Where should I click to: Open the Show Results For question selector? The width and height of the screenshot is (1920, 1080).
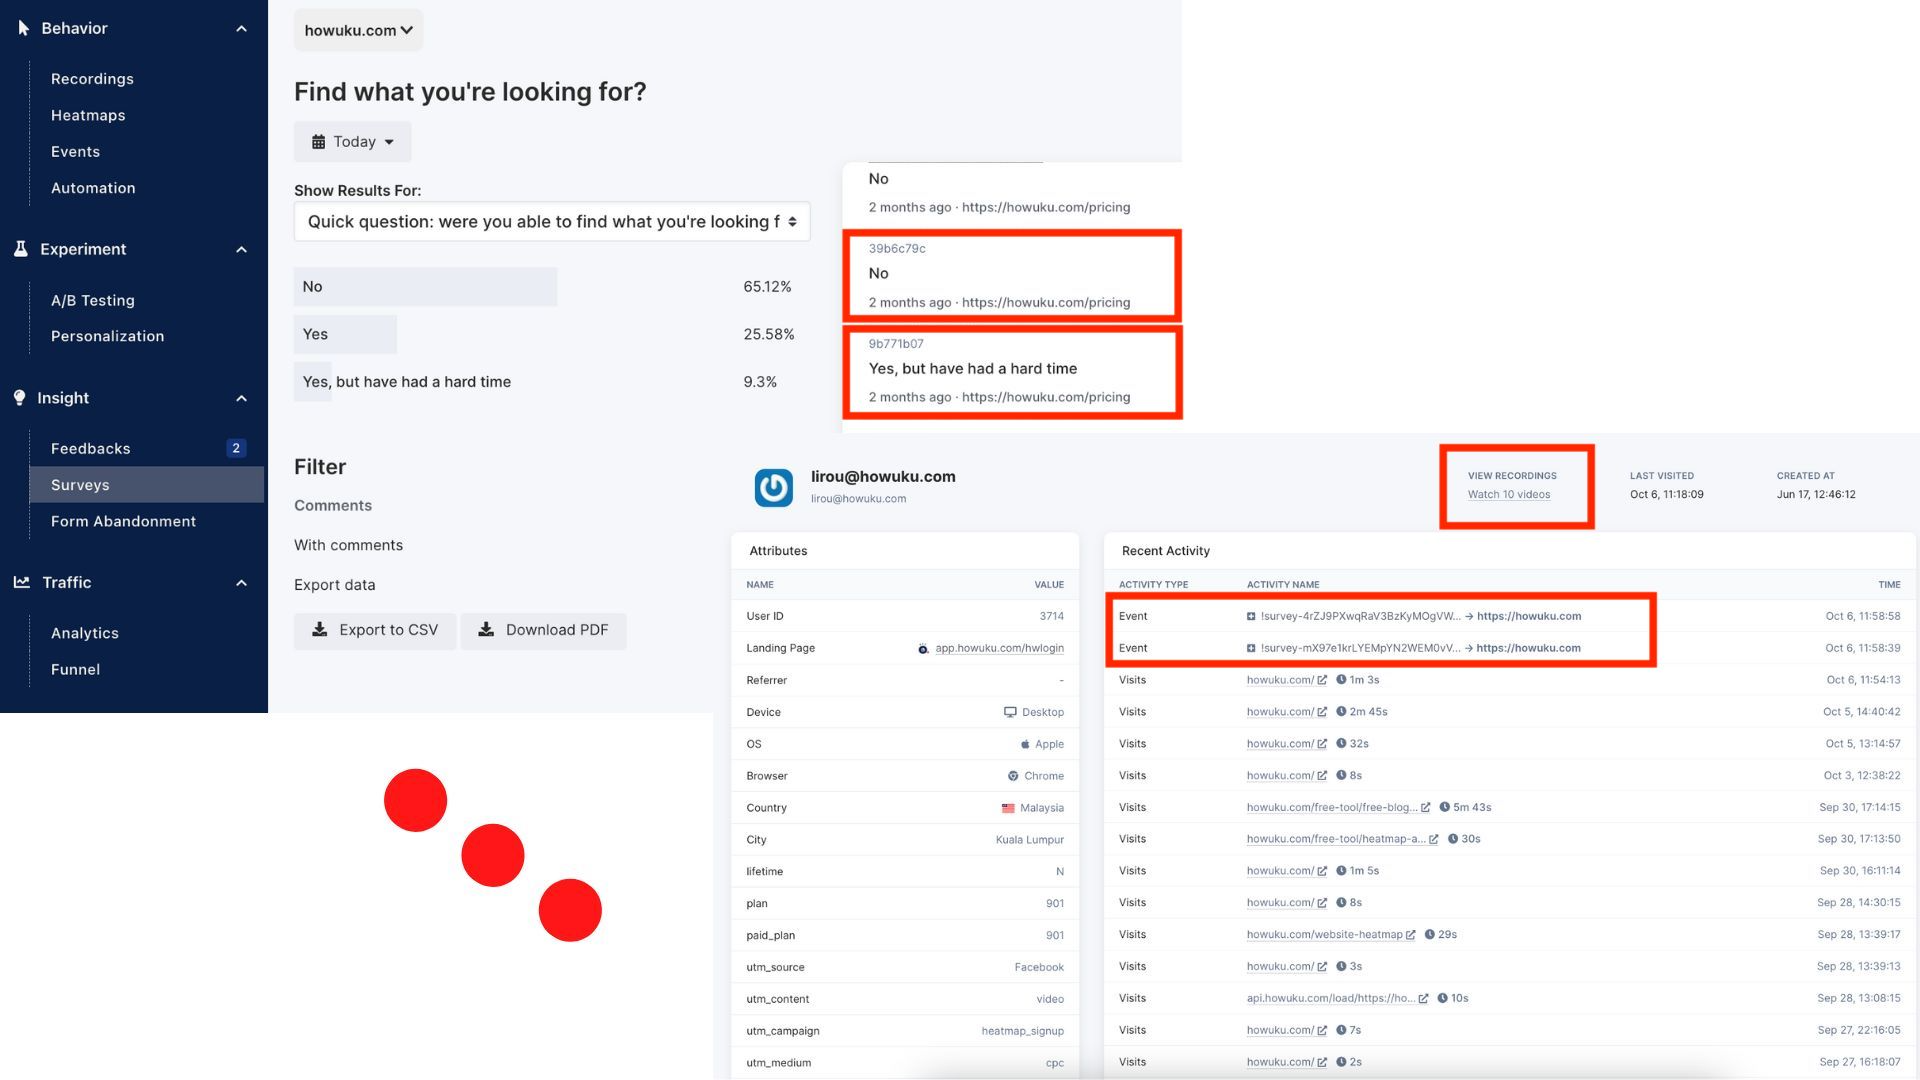(x=551, y=222)
